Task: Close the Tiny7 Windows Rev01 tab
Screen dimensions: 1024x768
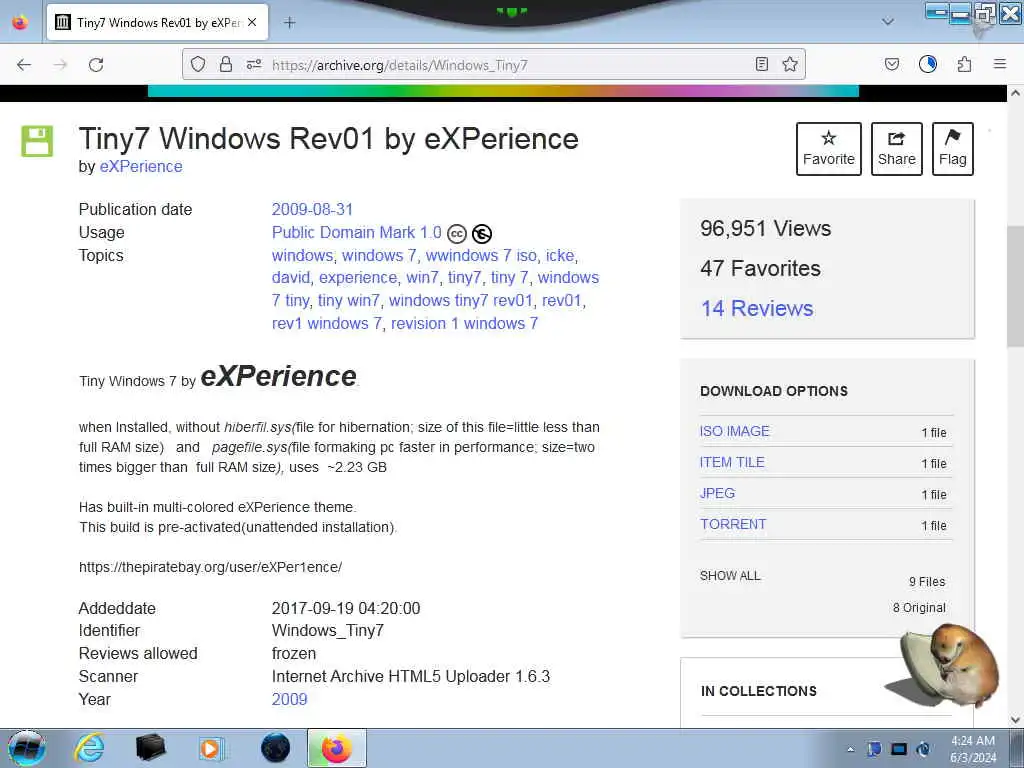Action: [252, 22]
